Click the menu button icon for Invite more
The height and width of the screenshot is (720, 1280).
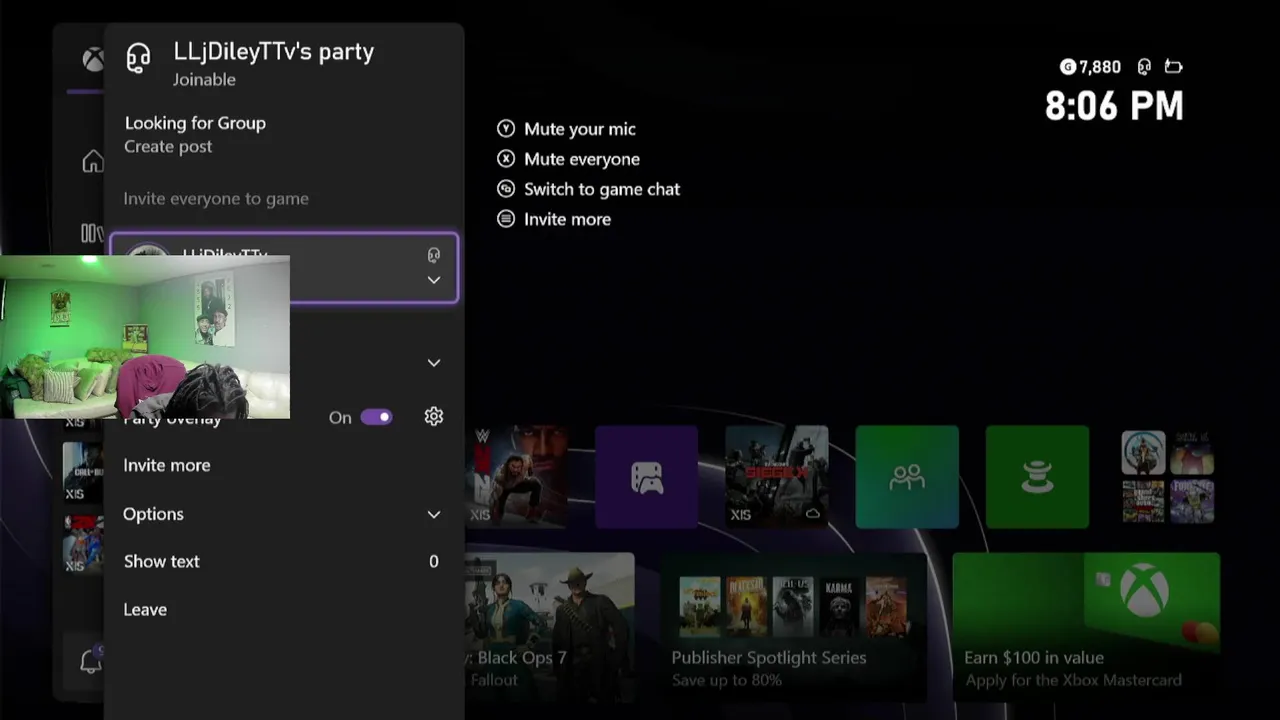tap(506, 219)
